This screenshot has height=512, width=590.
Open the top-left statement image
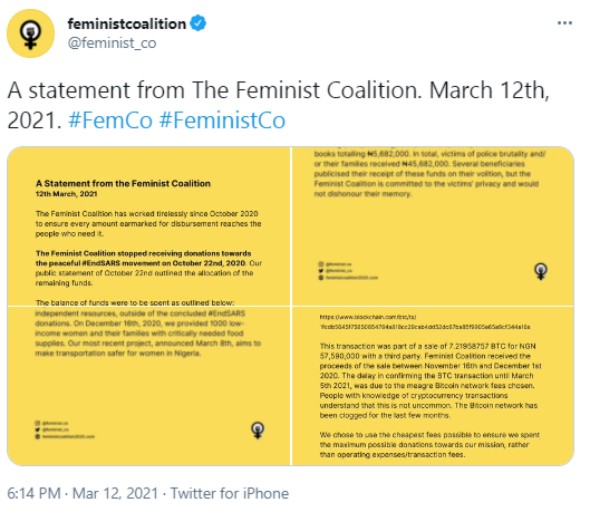[149, 226]
